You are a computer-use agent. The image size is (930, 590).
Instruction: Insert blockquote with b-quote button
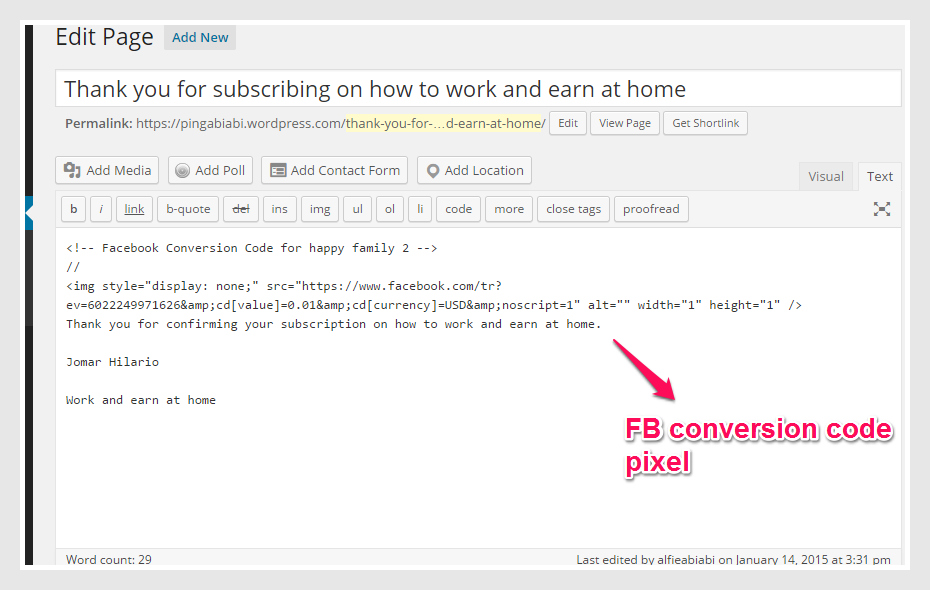click(188, 209)
